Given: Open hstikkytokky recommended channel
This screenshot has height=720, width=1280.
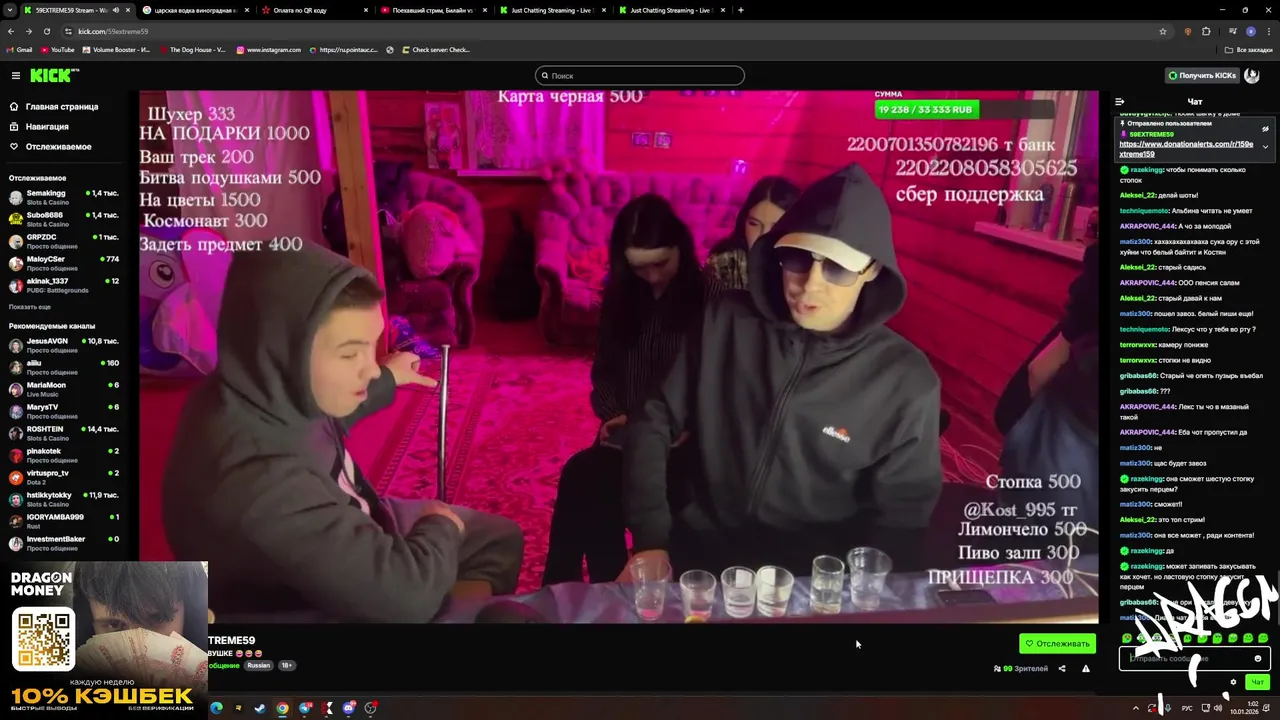Looking at the screenshot, I should click(x=64, y=498).
